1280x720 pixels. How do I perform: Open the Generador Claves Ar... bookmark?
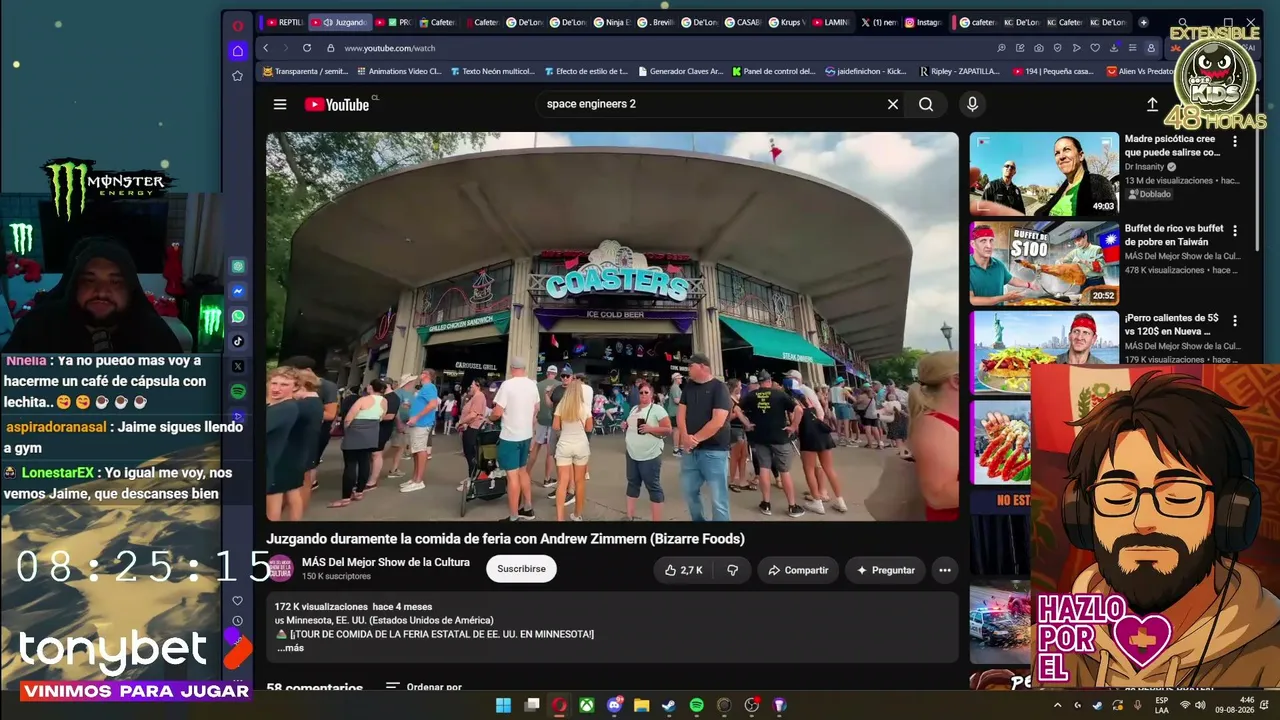(x=680, y=72)
